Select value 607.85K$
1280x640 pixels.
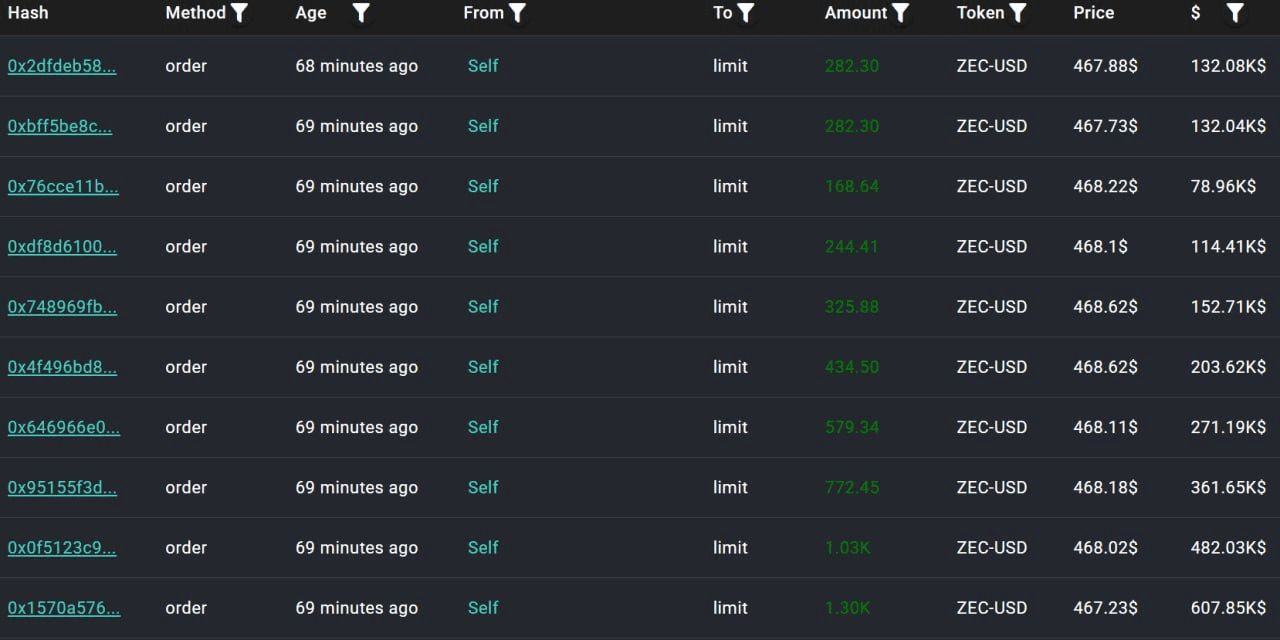coord(1228,608)
